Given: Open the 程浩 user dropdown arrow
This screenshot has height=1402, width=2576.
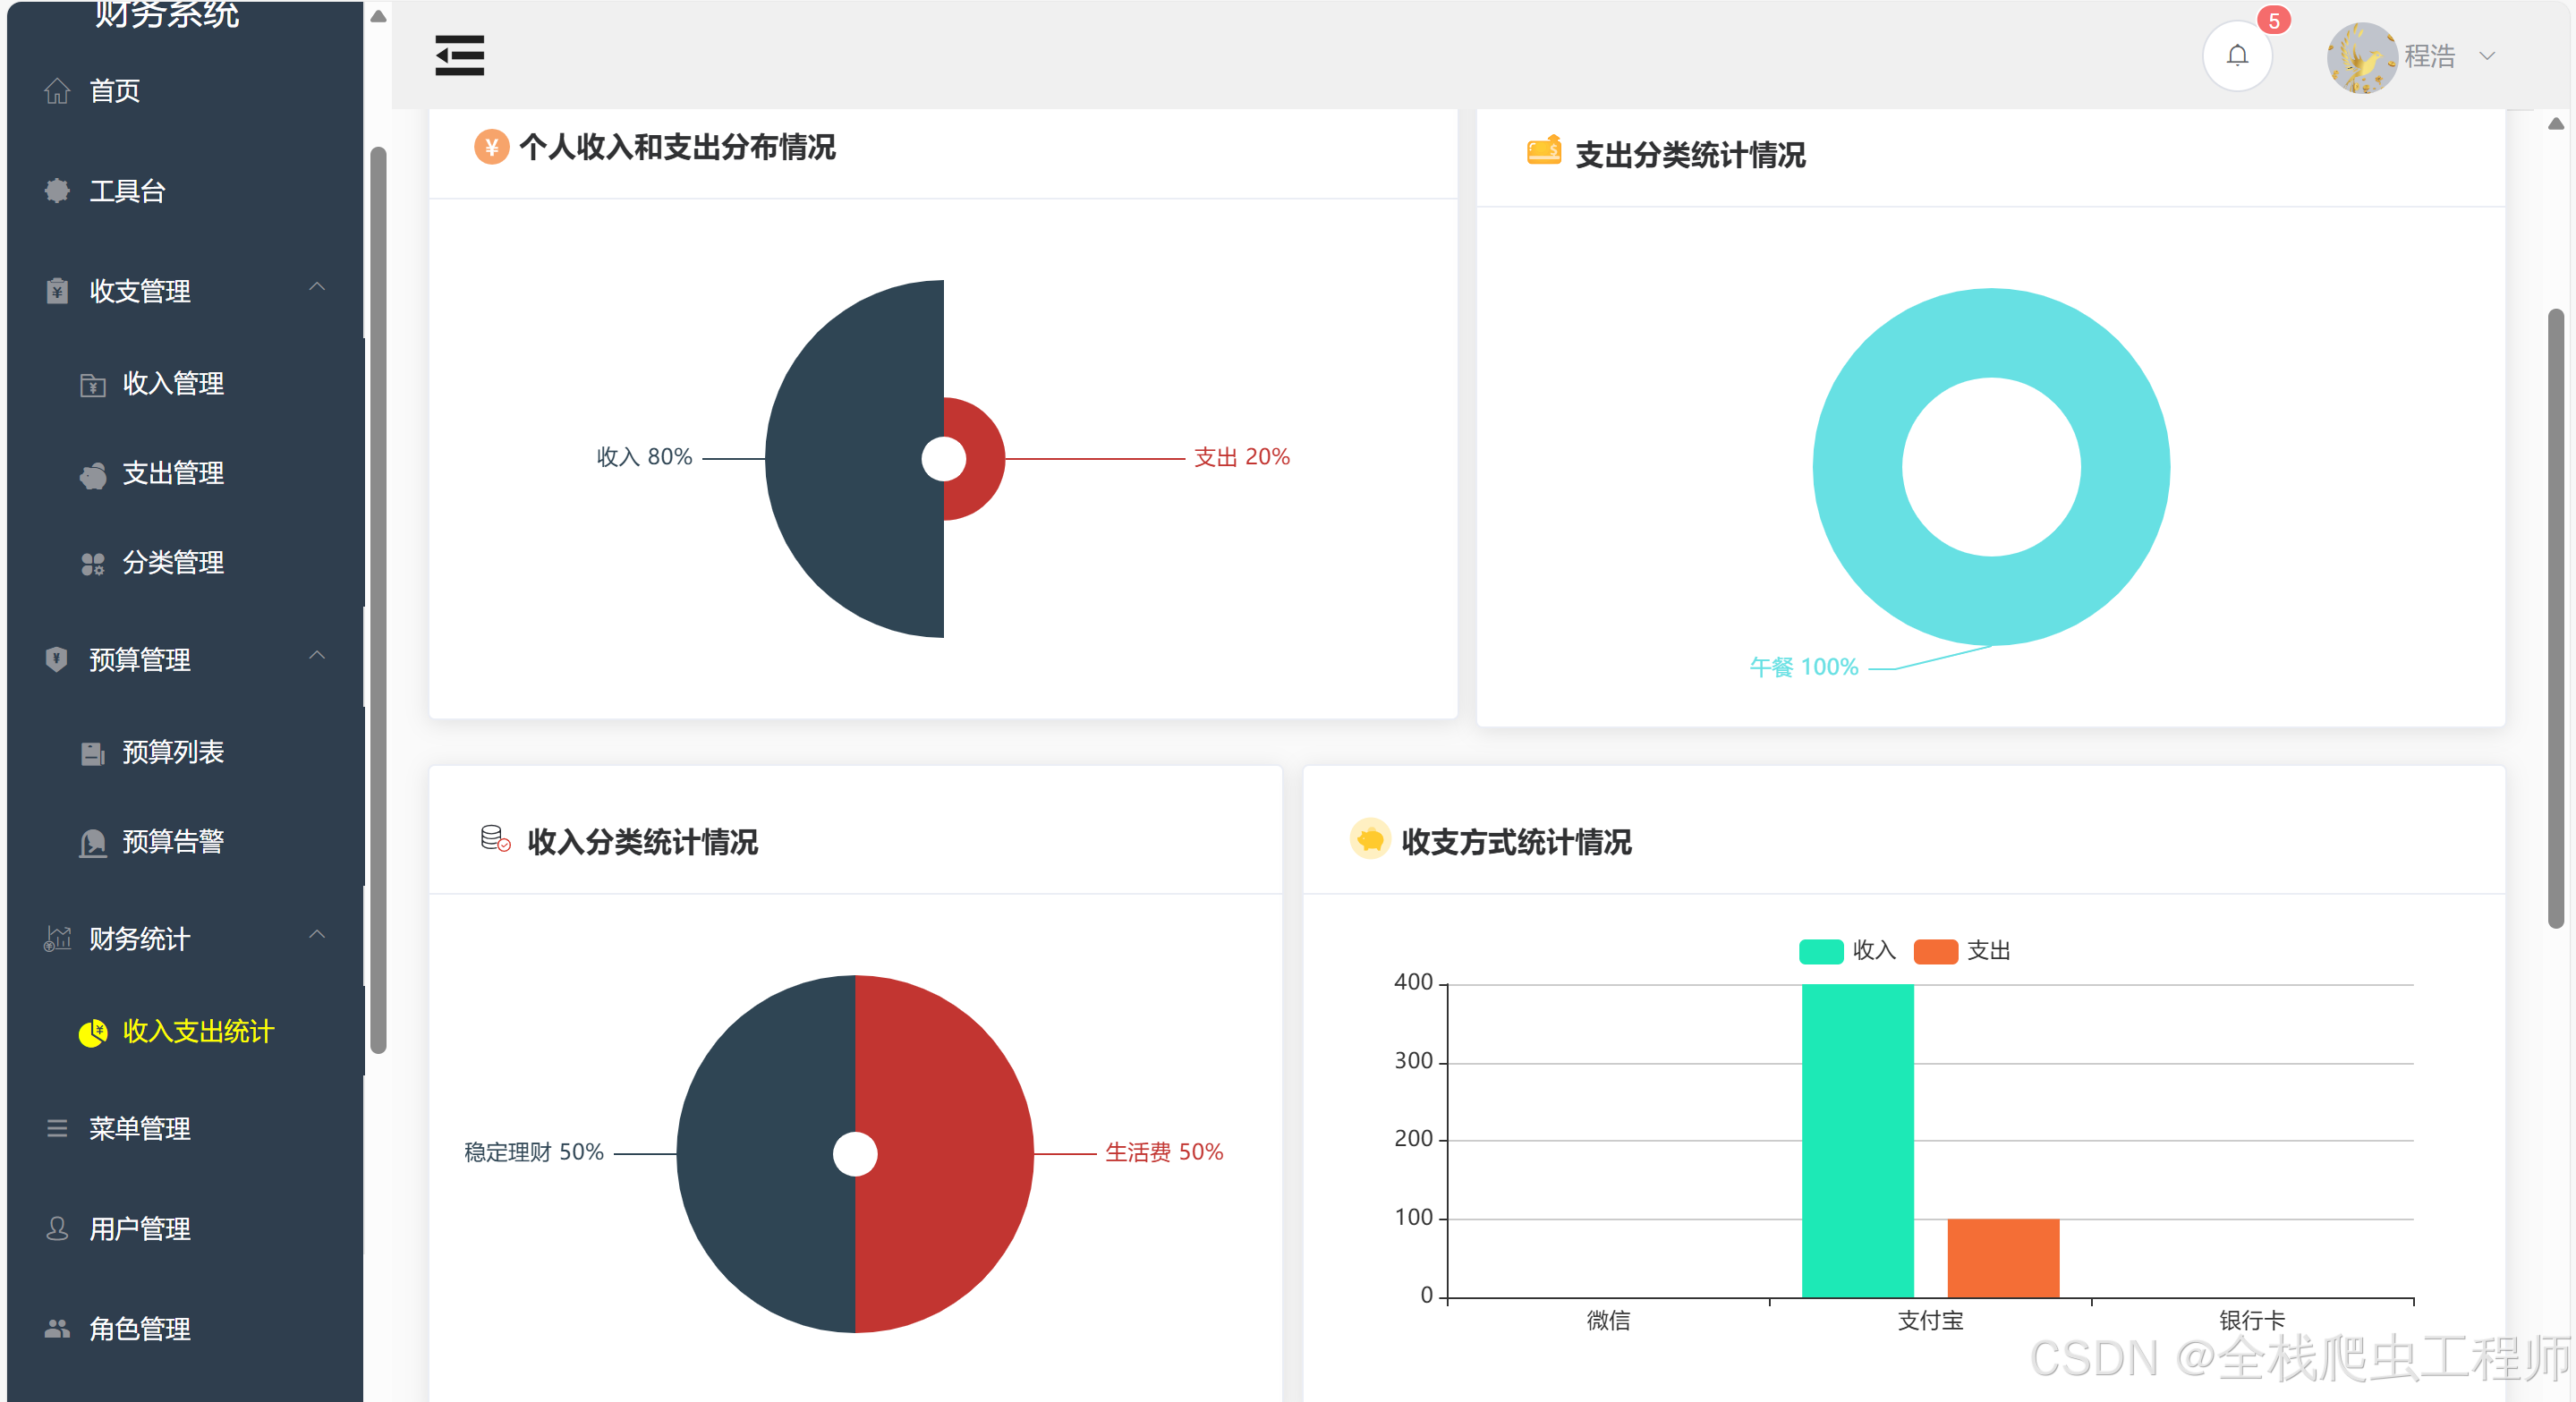Looking at the screenshot, I should pos(2487,57).
